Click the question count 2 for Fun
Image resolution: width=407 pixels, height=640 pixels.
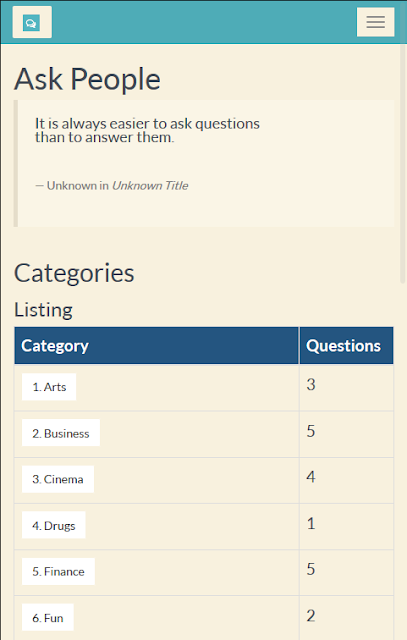click(x=311, y=616)
